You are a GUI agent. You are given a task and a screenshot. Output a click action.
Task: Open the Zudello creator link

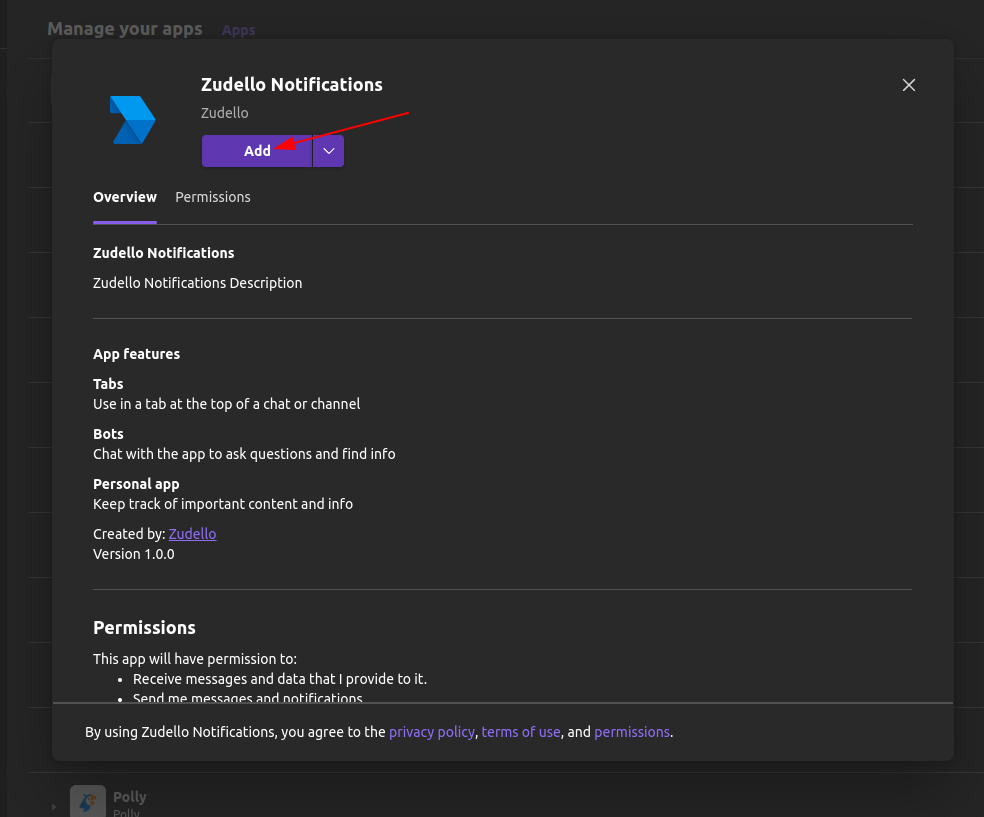[193, 534]
